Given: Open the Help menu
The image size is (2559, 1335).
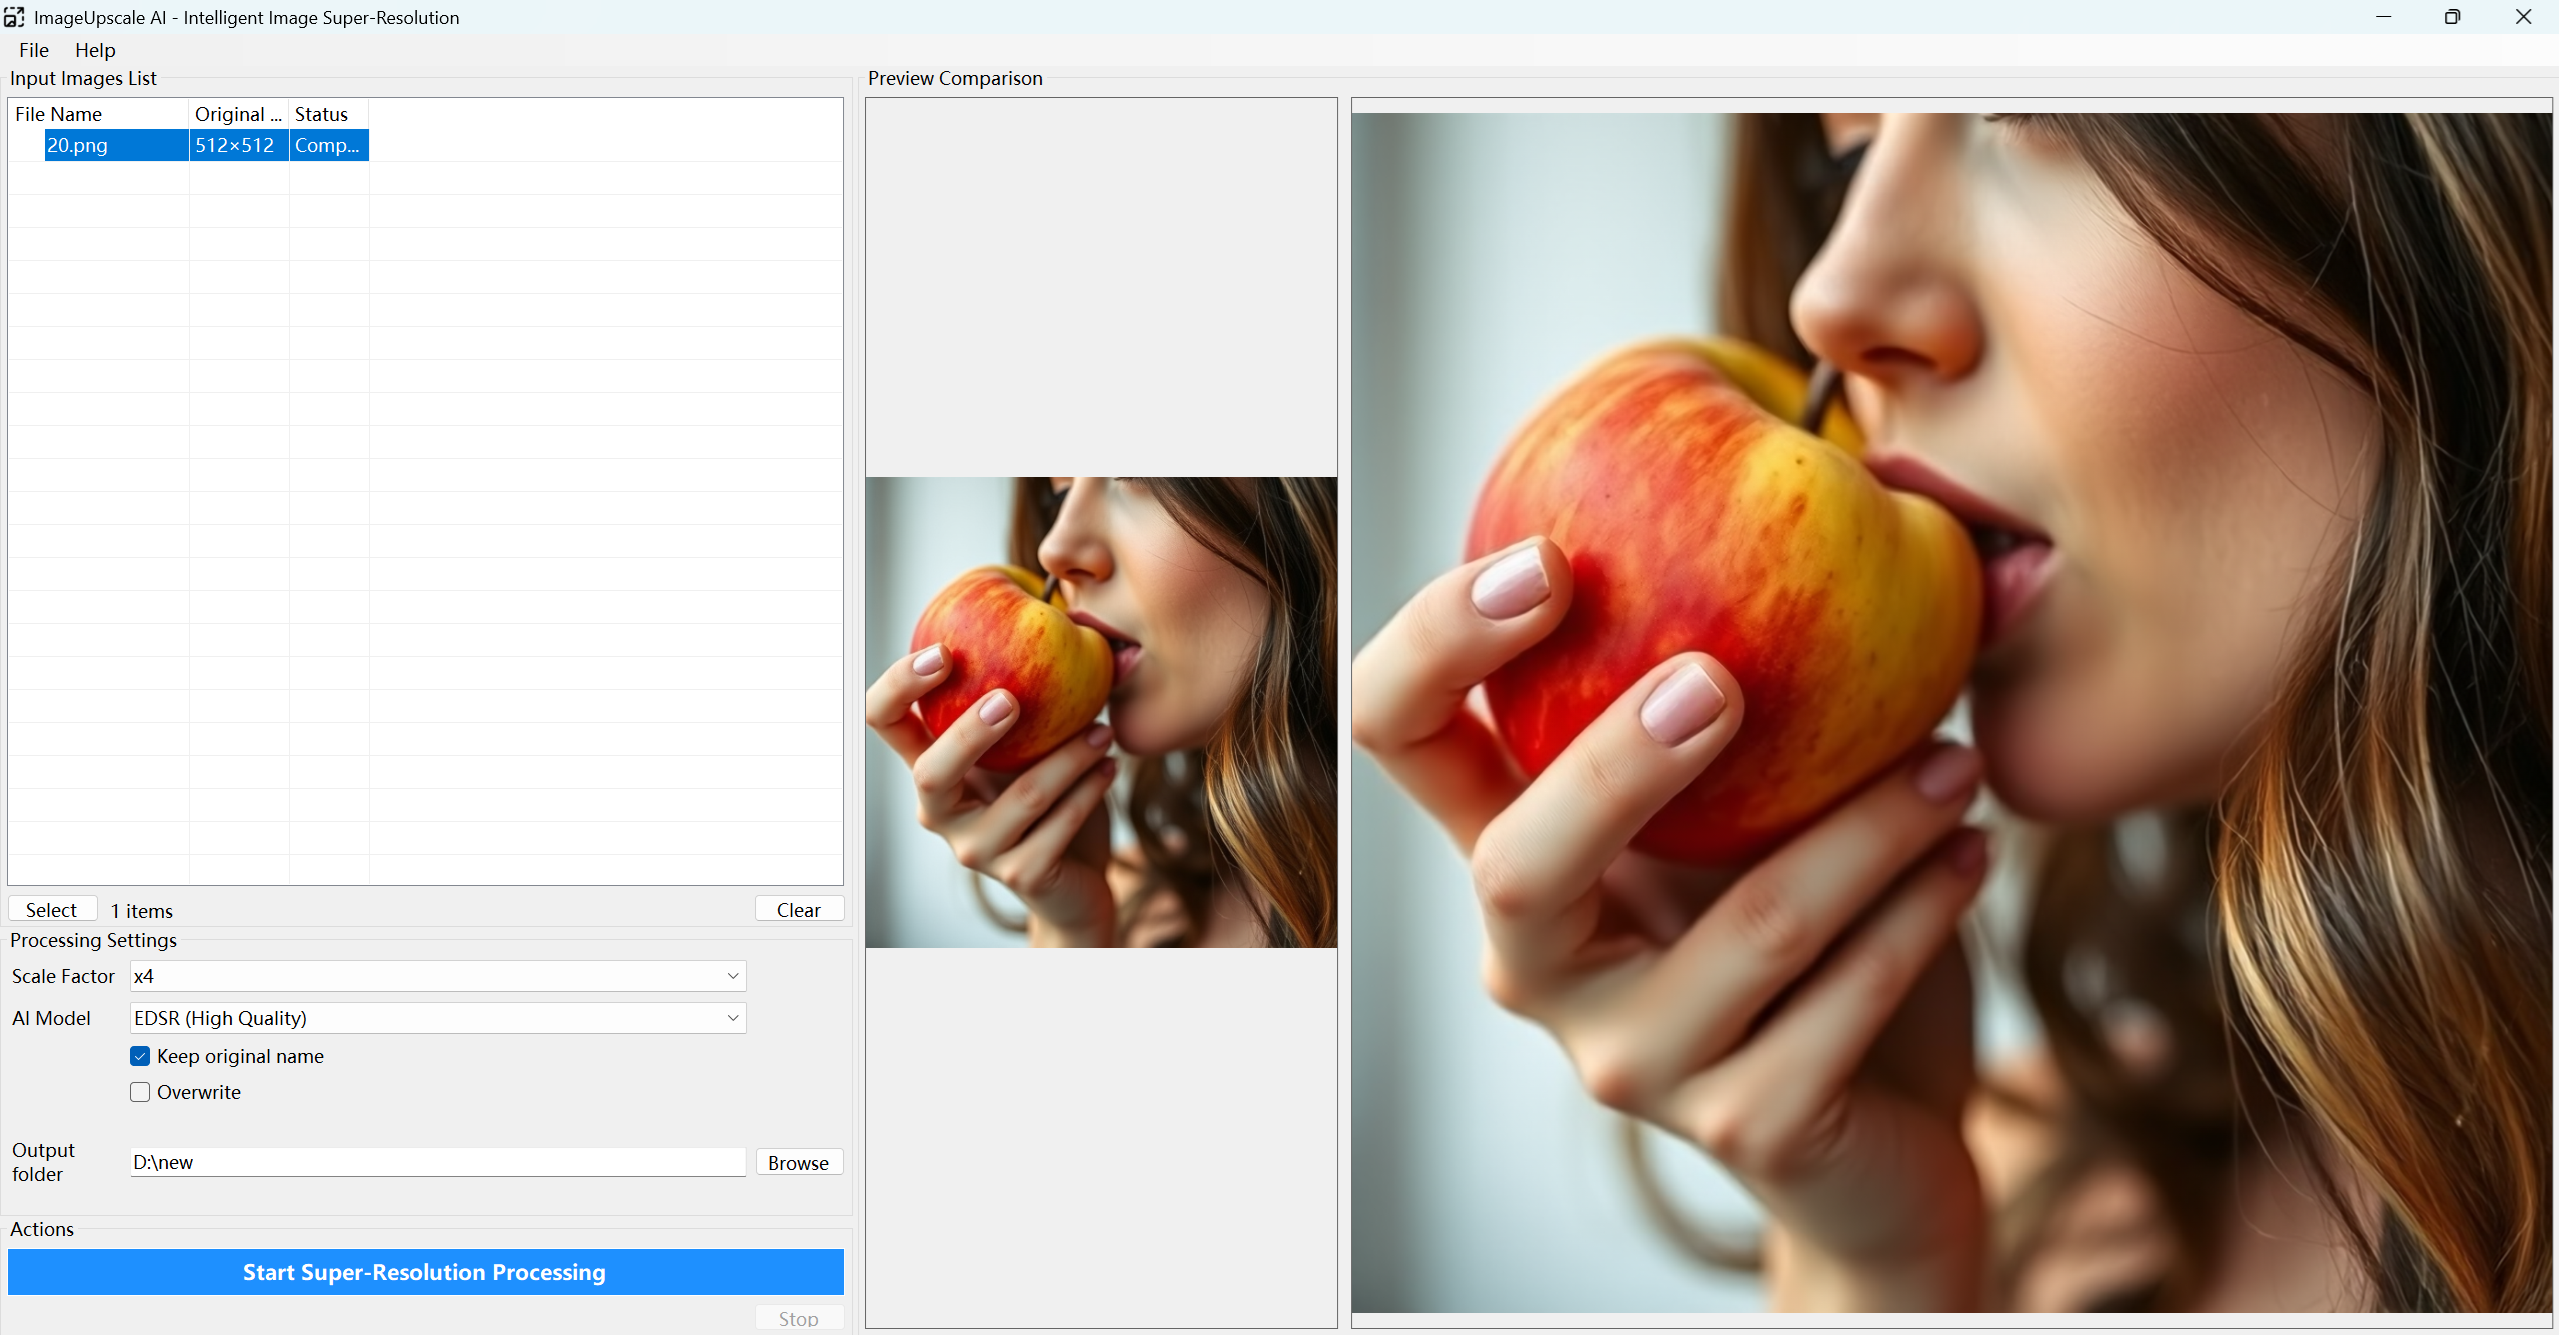Looking at the screenshot, I should [x=95, y=50].
